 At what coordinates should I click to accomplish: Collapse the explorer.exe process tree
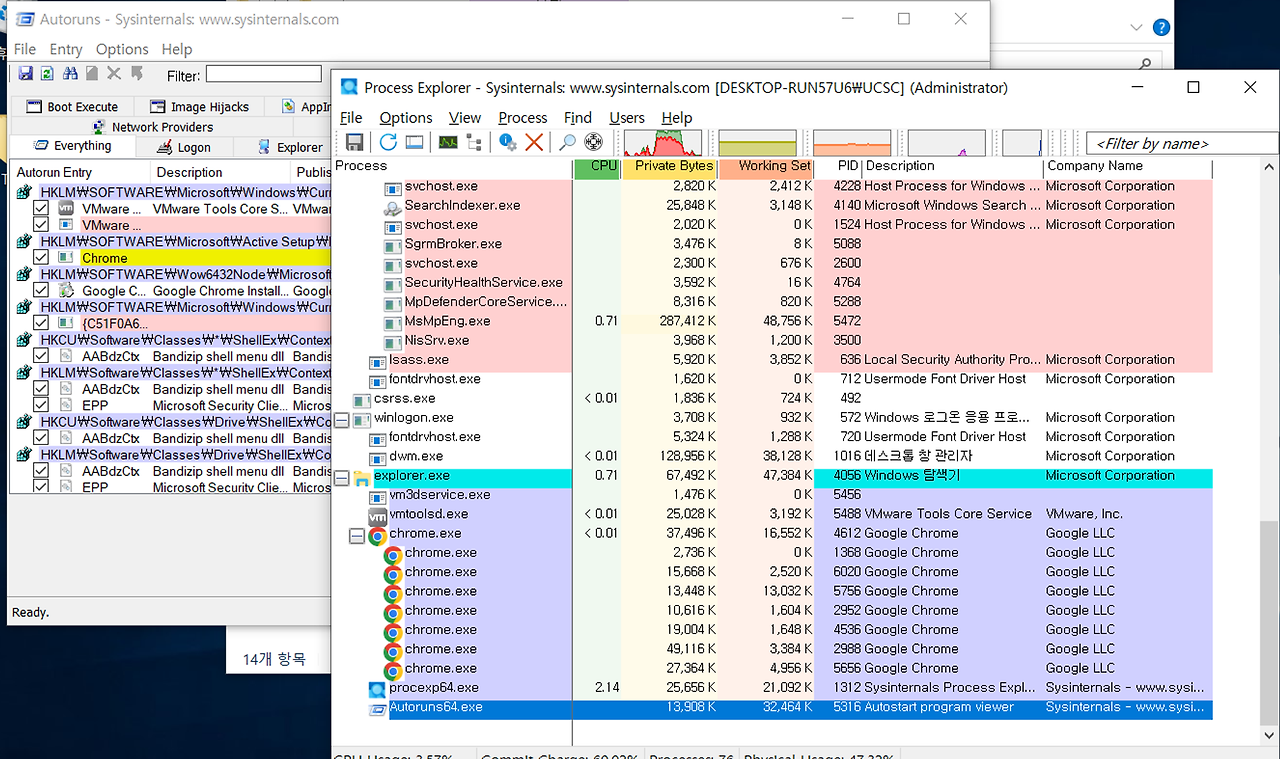(x=341, y=477)
